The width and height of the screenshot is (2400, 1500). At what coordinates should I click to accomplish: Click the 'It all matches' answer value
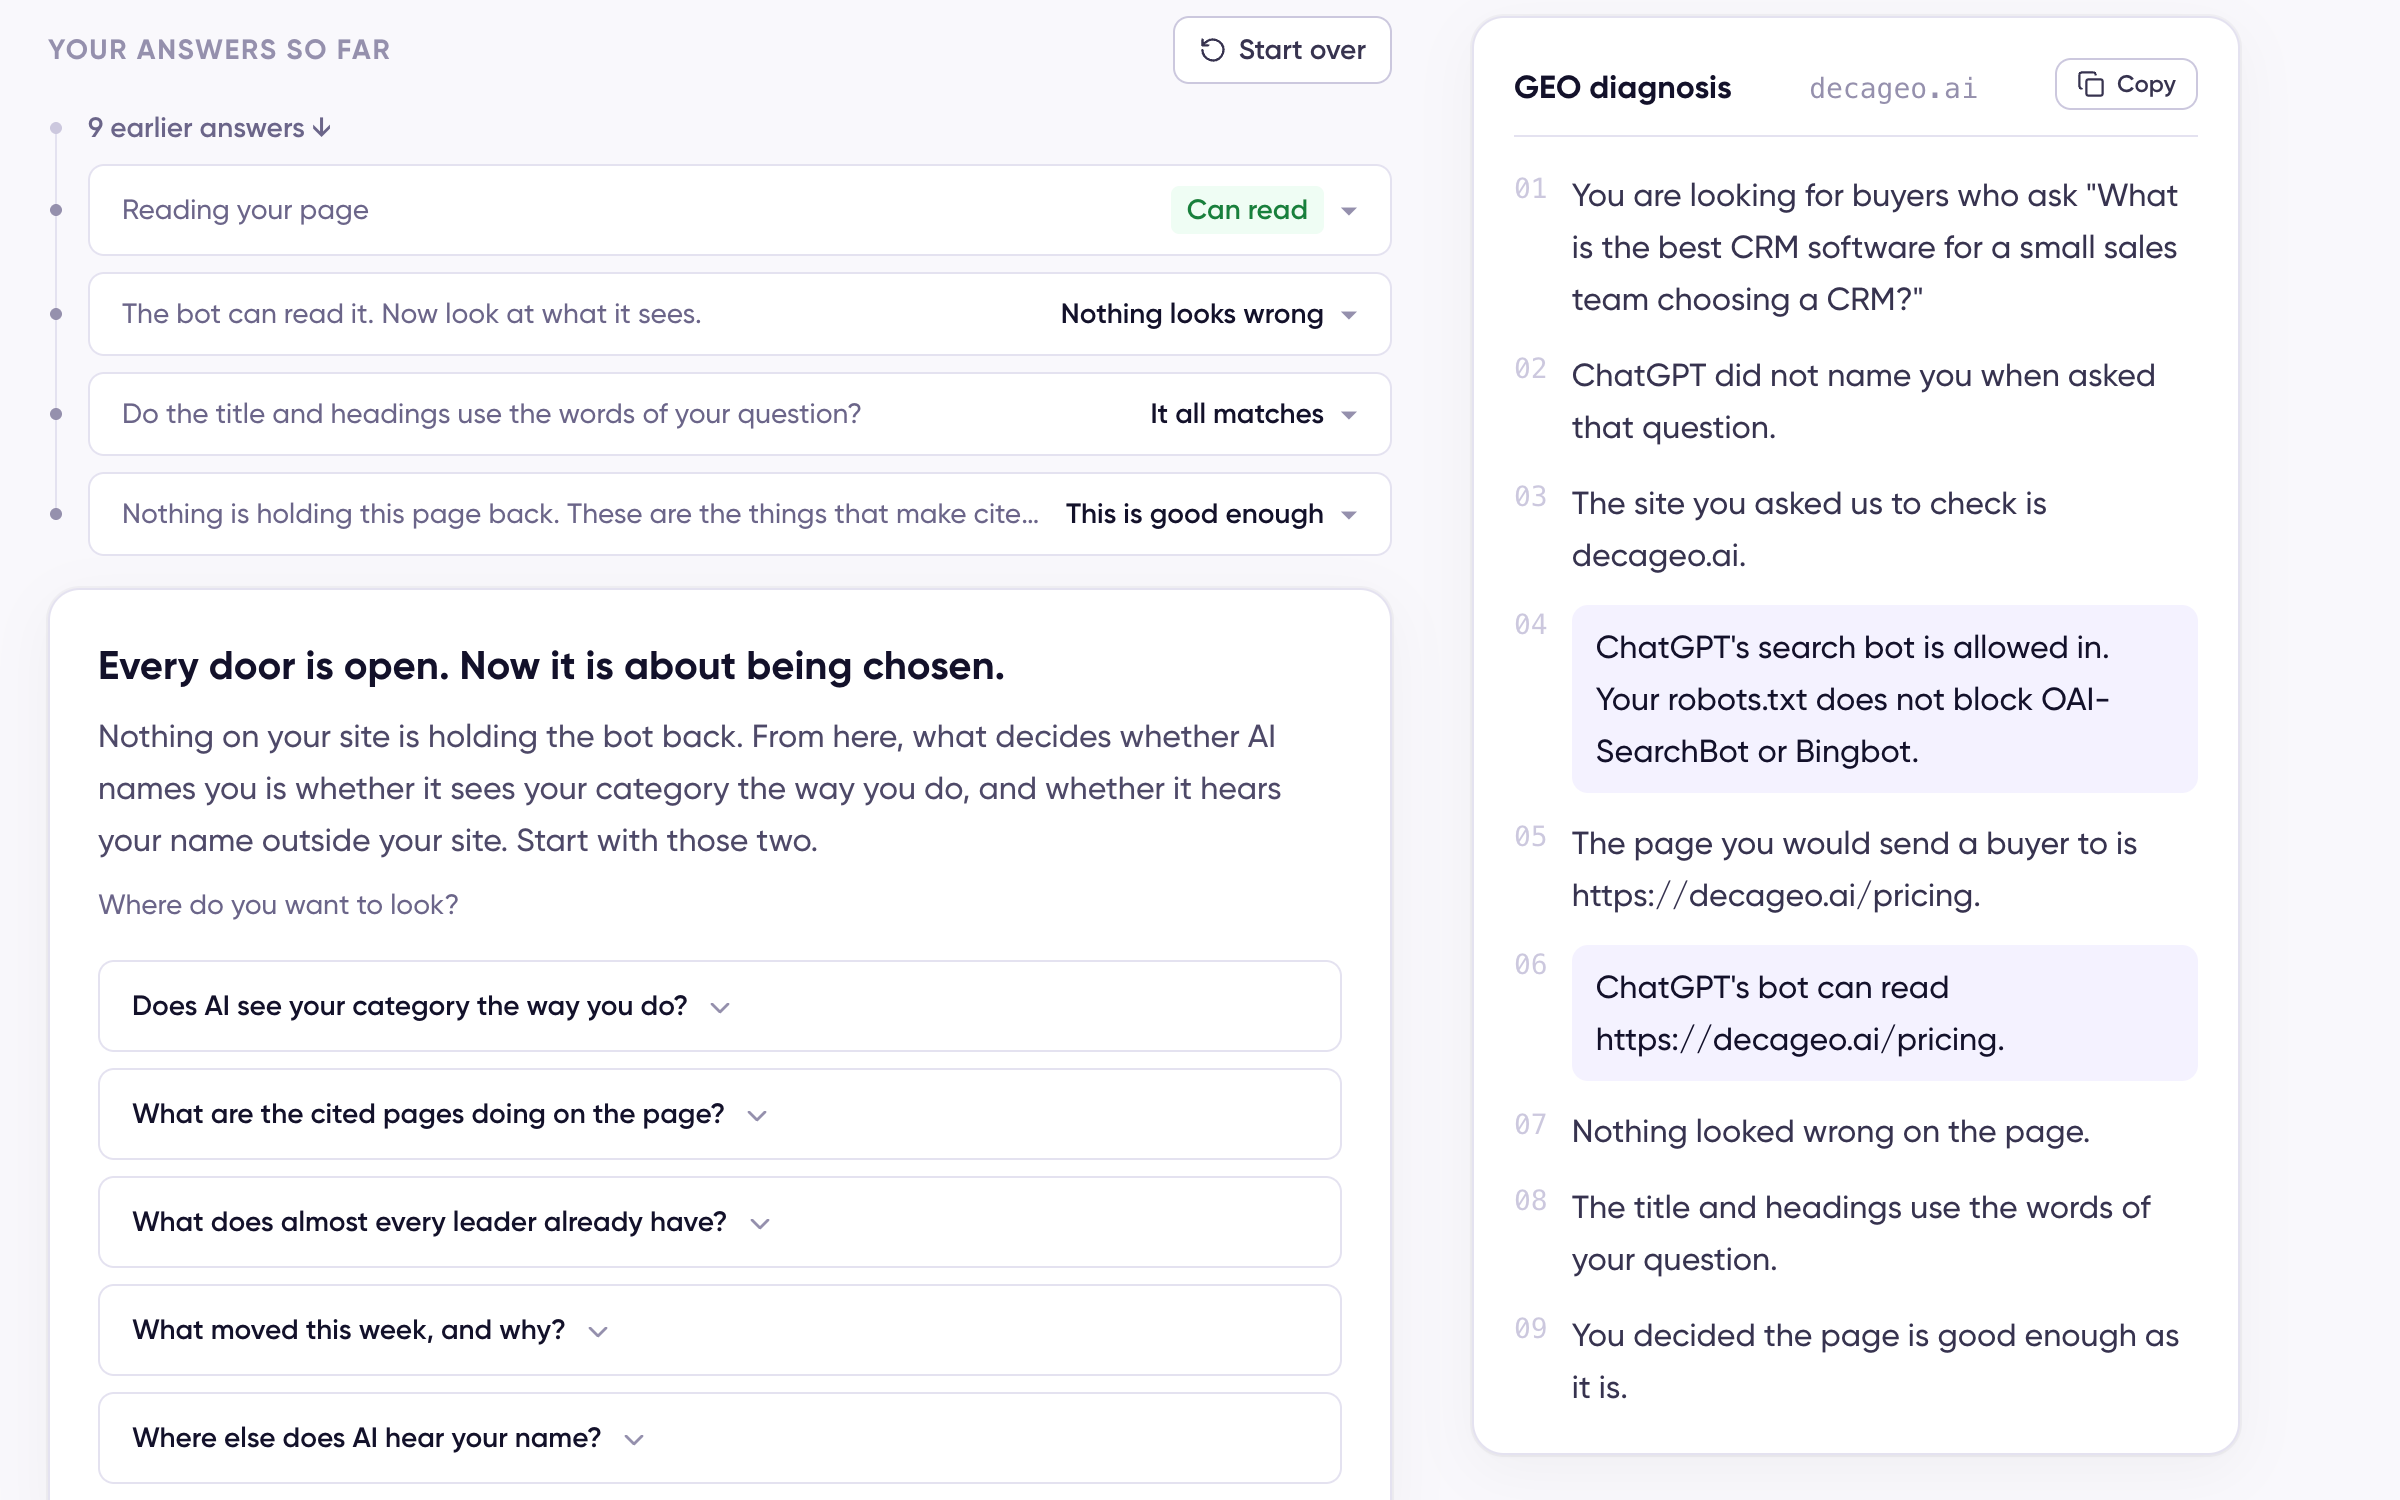pyautogui.click(x=1236, y=414)
